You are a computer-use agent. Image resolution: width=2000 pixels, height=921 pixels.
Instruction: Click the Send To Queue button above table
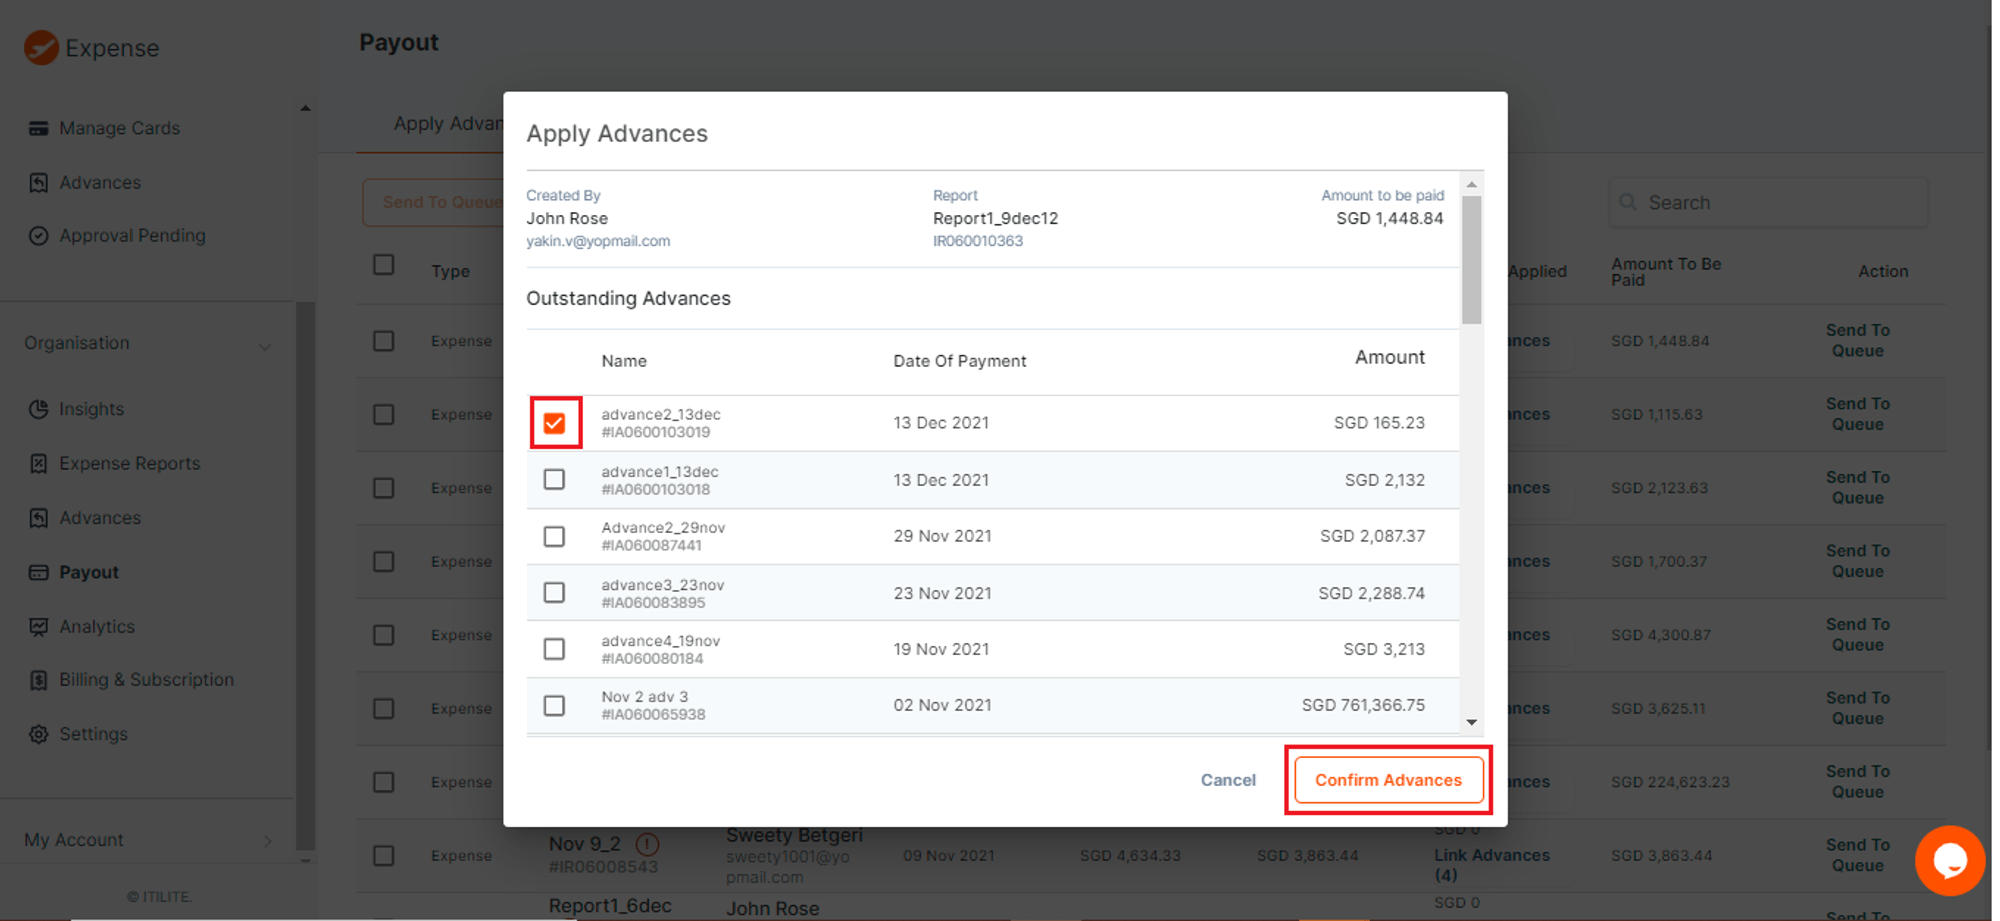pyautogui.click(x=433, y=202)
